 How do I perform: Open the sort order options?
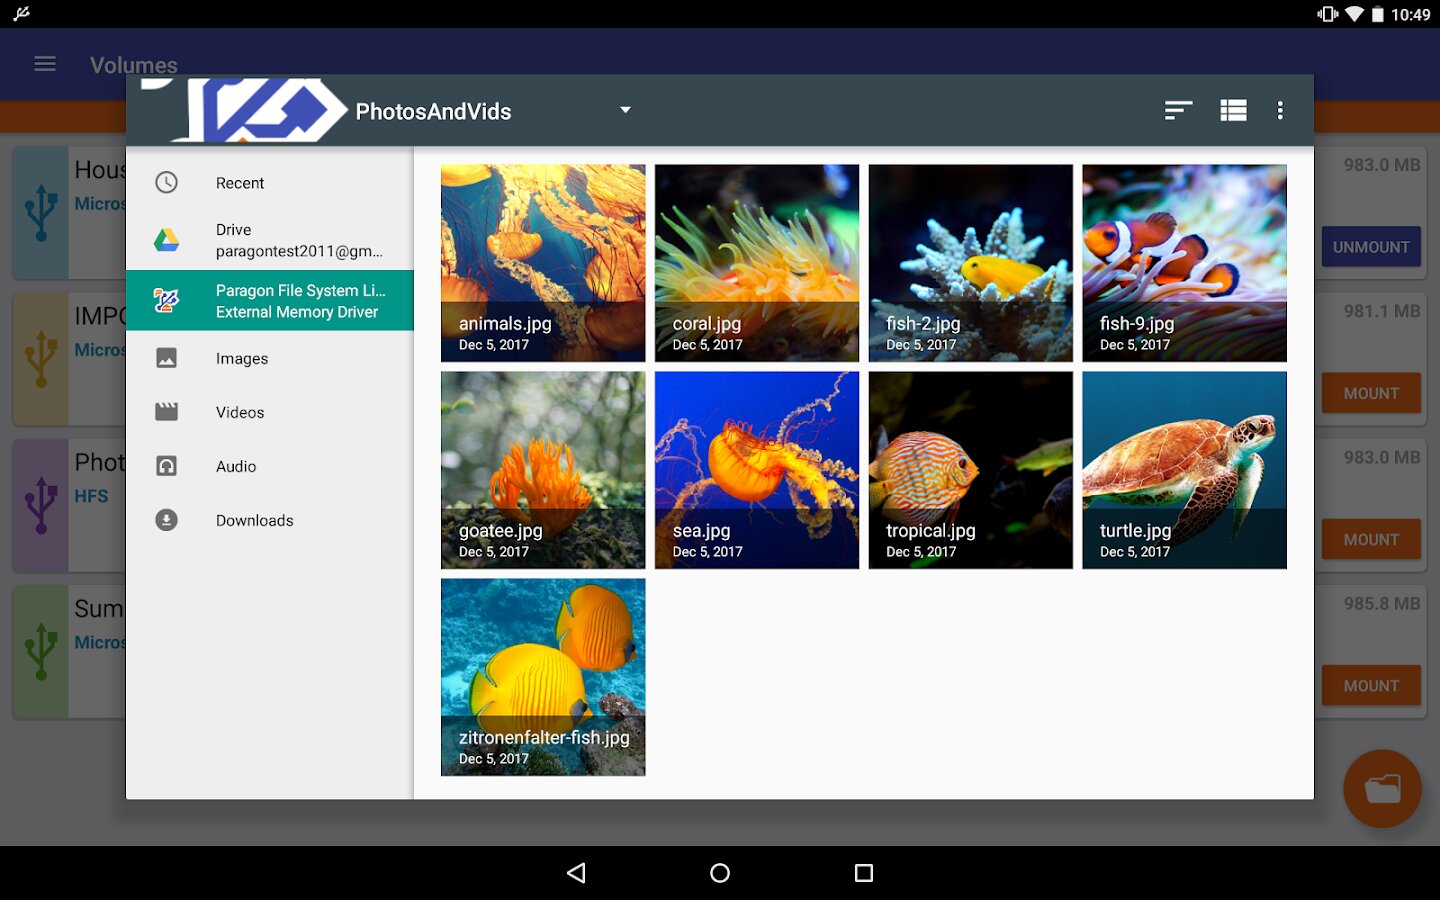(1178, 110)
